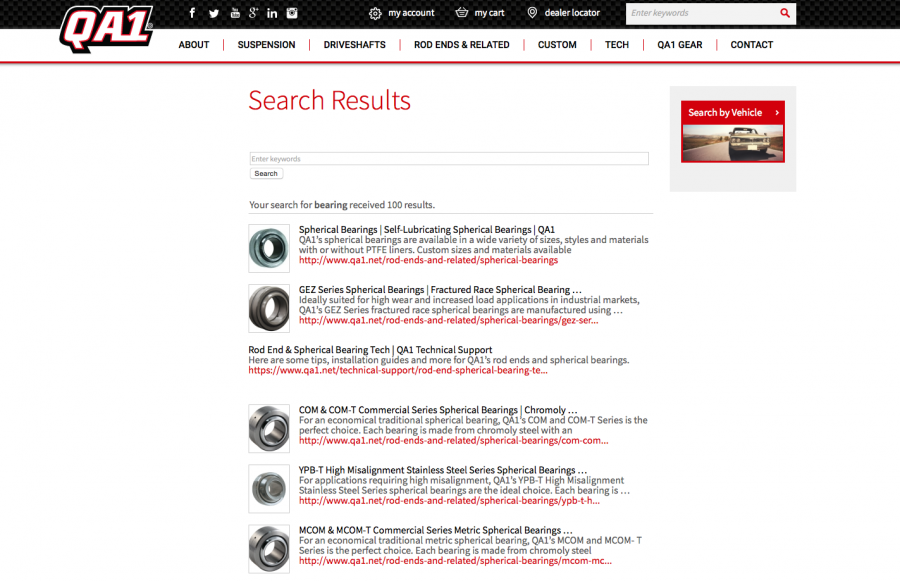Viewport: 900px width, 581px height.
Task: Open the Rod End & Spherical Bearing Tech title
Action: pyautogui.click(x=370, y=350)
